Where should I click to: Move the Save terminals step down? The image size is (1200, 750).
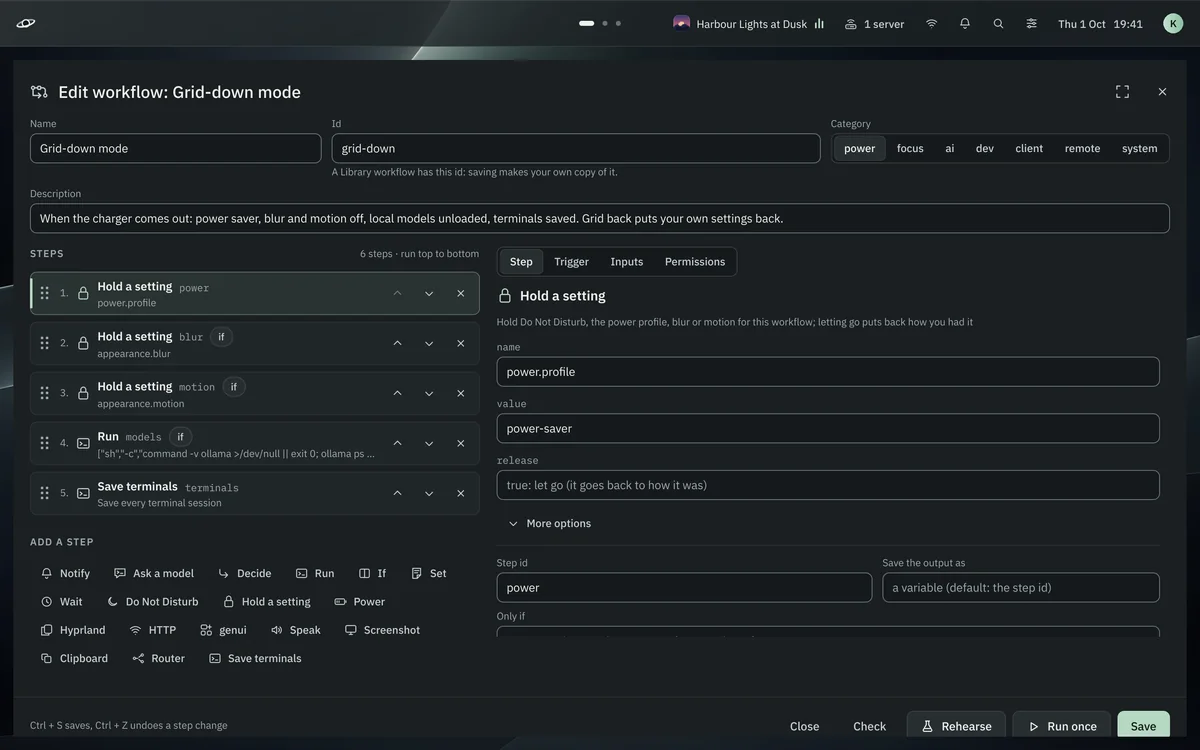tap(429, 493)
